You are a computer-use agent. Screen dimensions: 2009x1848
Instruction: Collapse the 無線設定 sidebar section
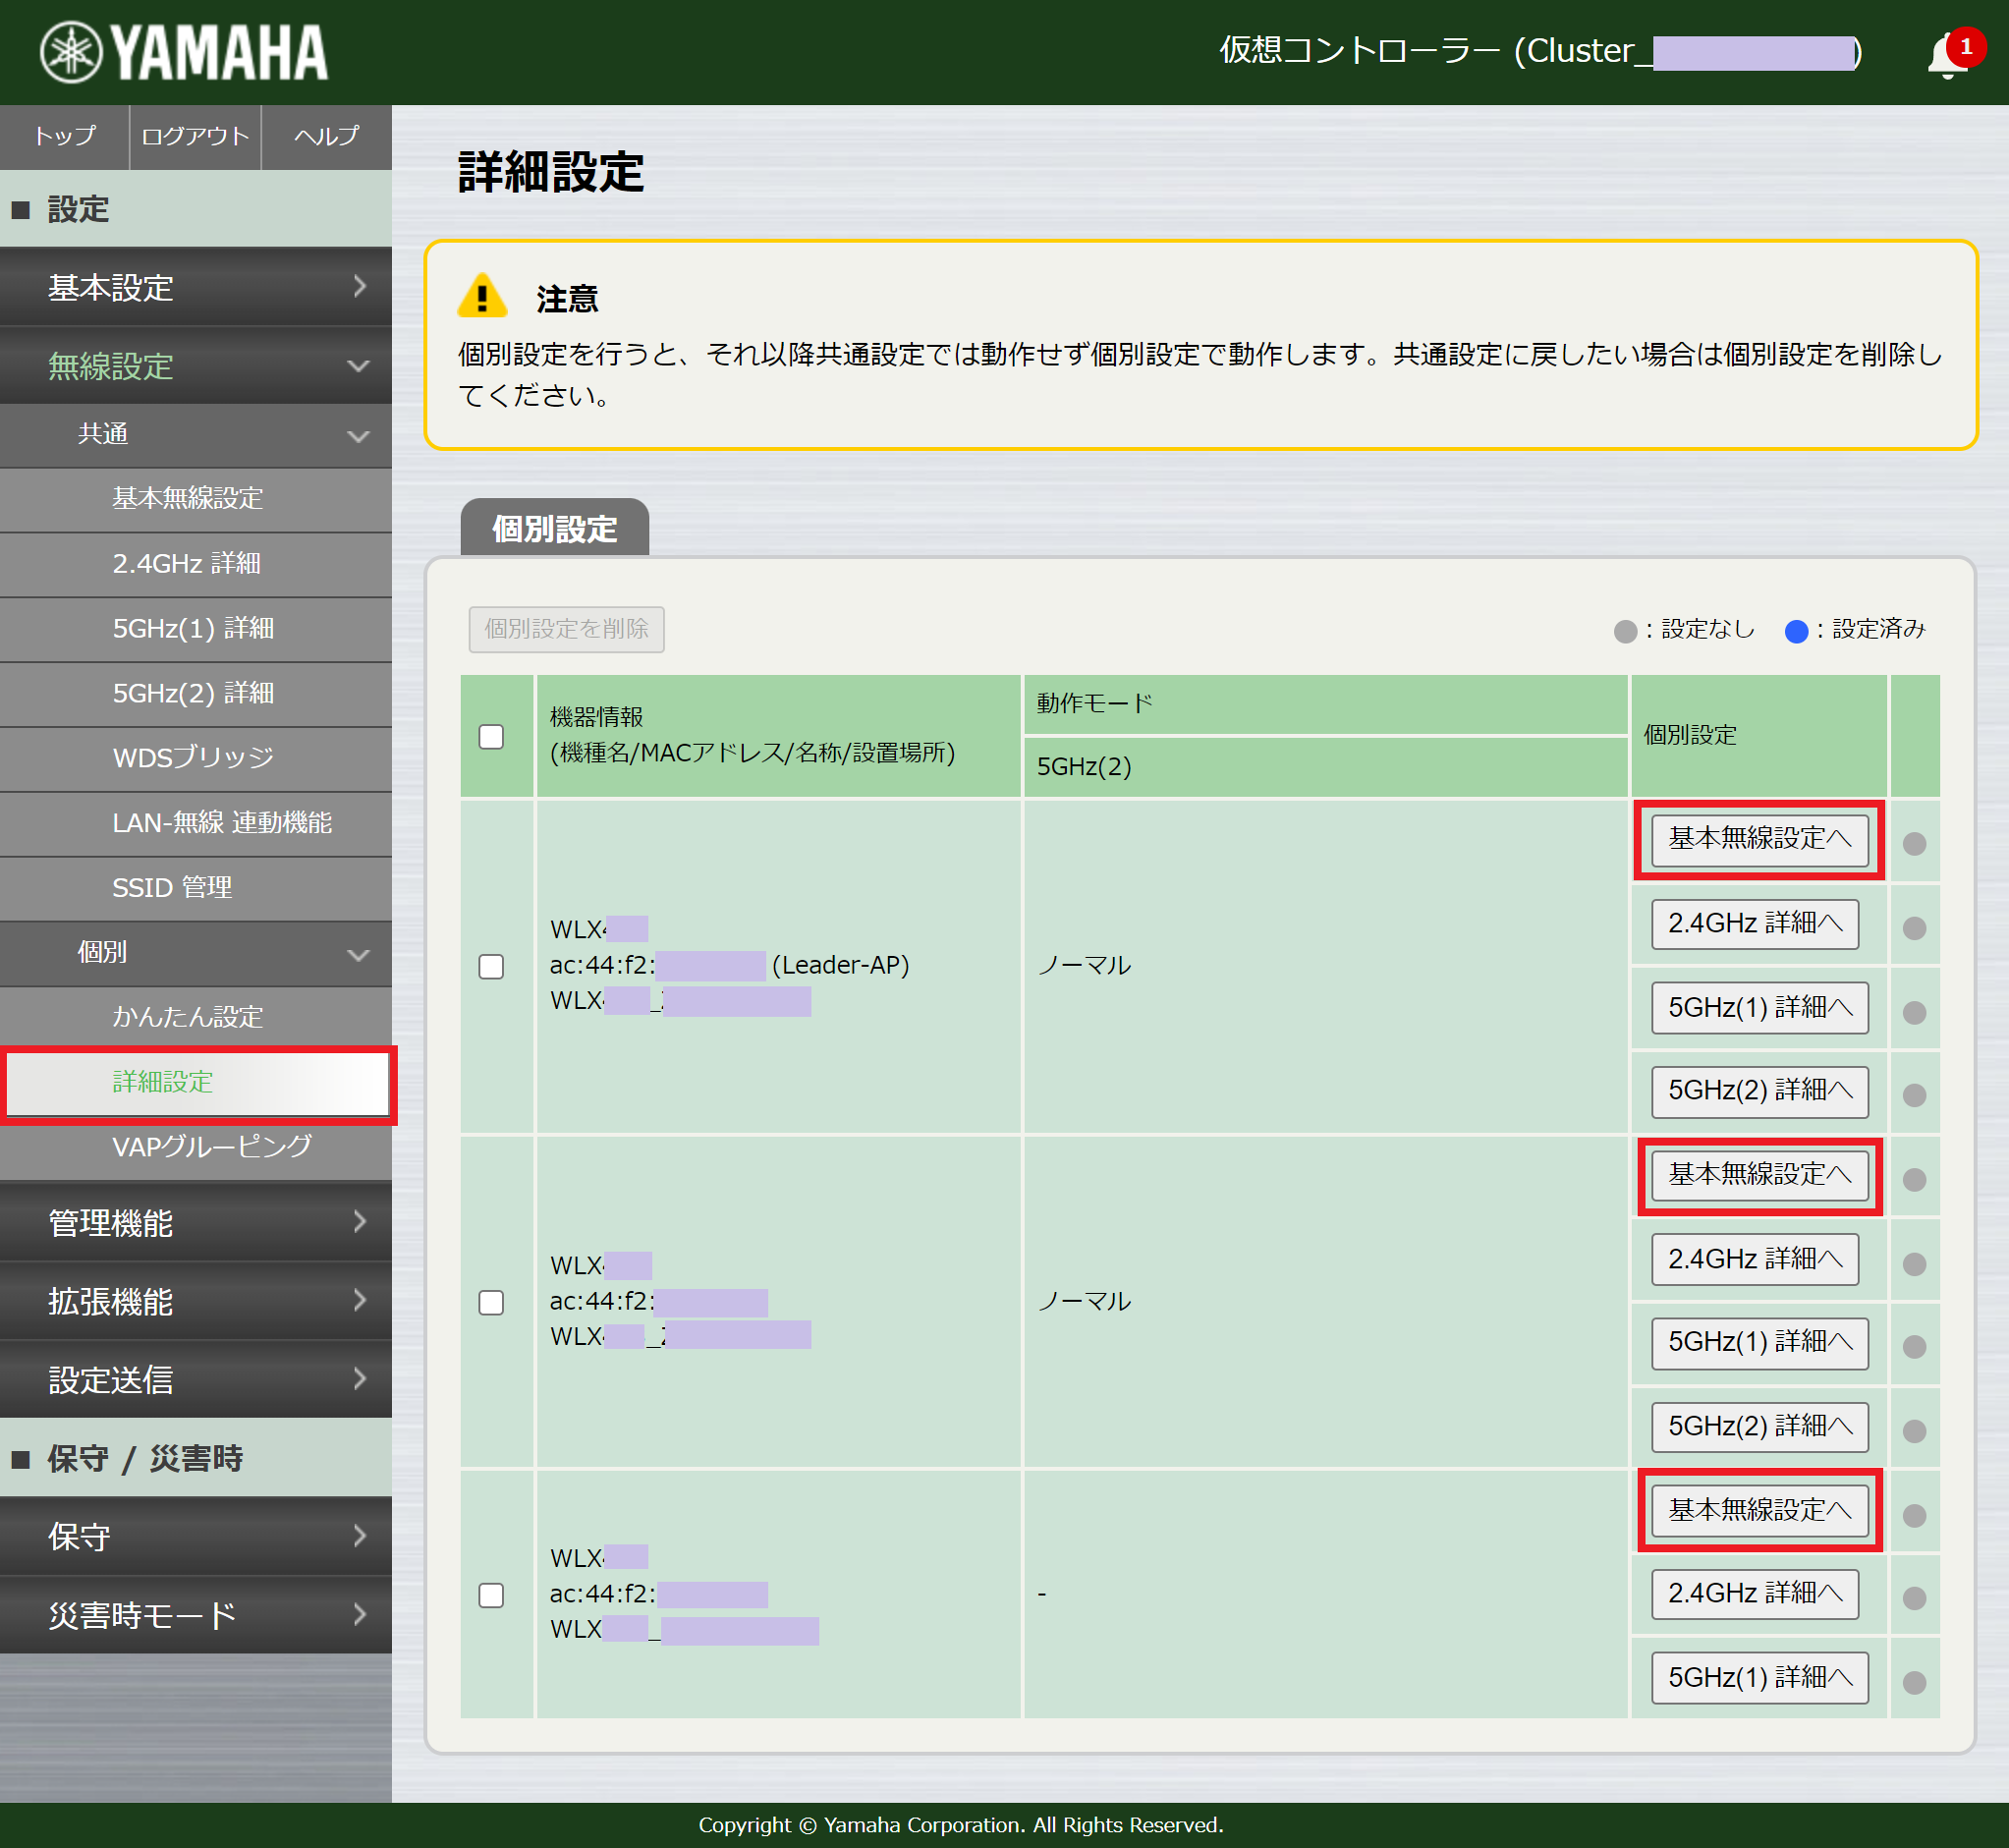pyautogui.click(x=196, y=366)
